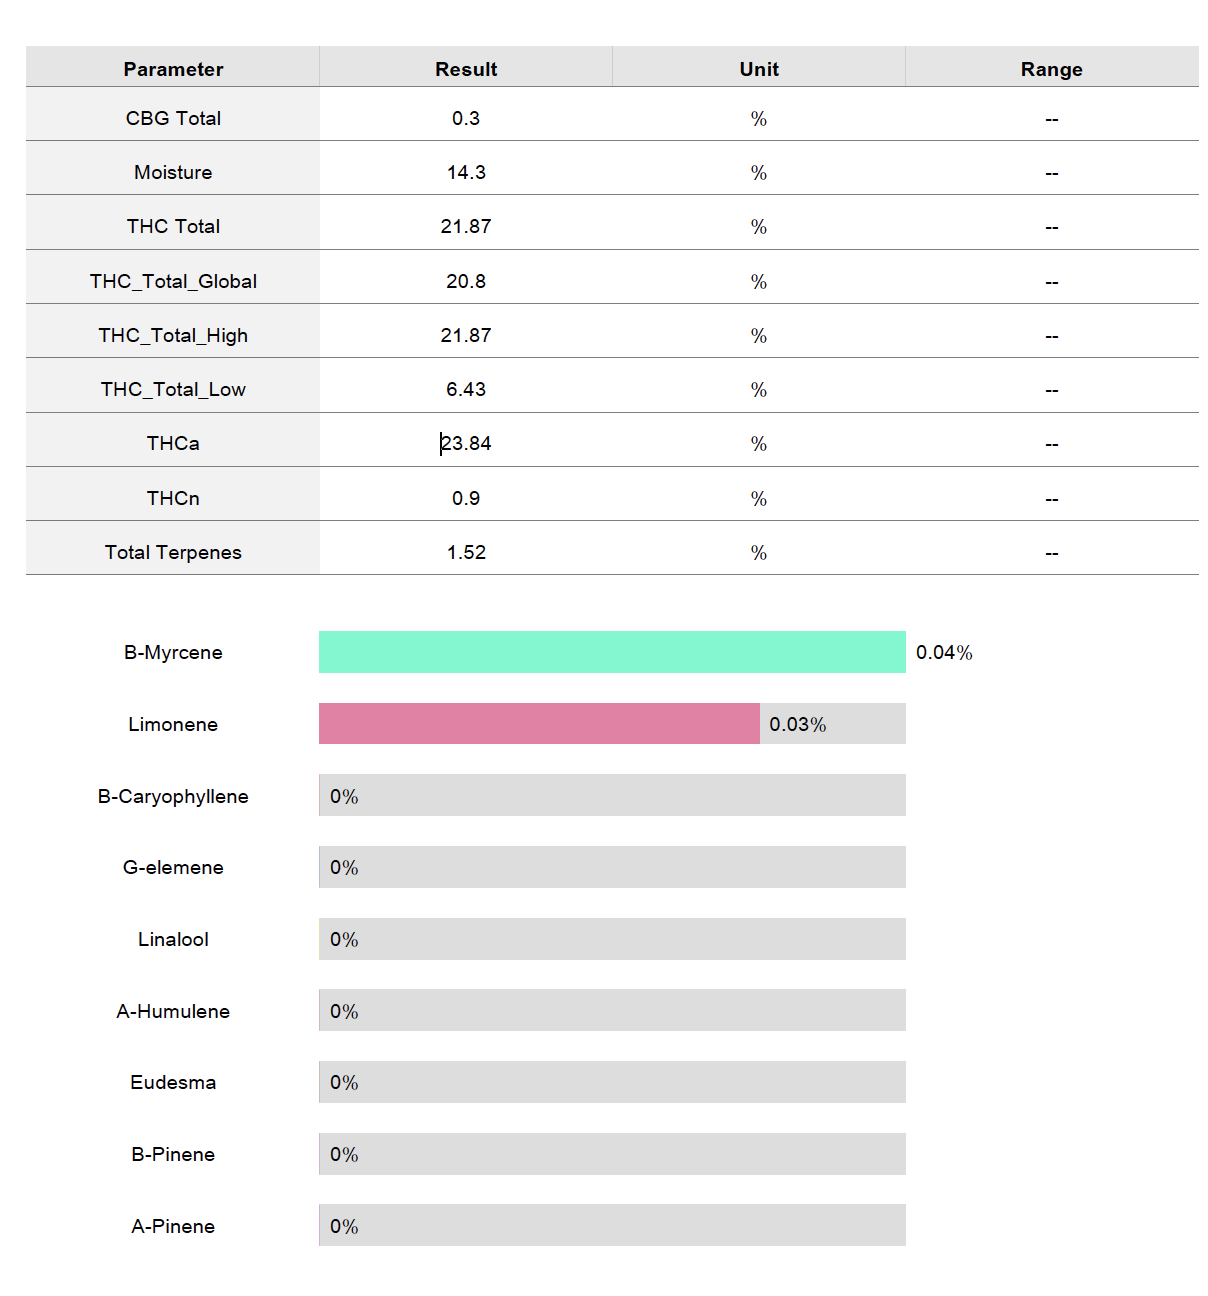Image resolution: width=1208 pixels, height=1296 pixels.
Task: Click the Parameter column header
Action: [x=173, y=69]
